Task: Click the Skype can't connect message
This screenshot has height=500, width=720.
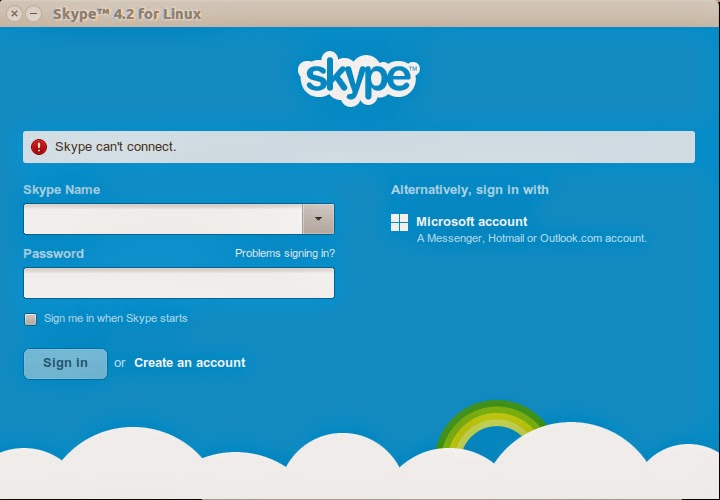Action: (x=116, y=147)
